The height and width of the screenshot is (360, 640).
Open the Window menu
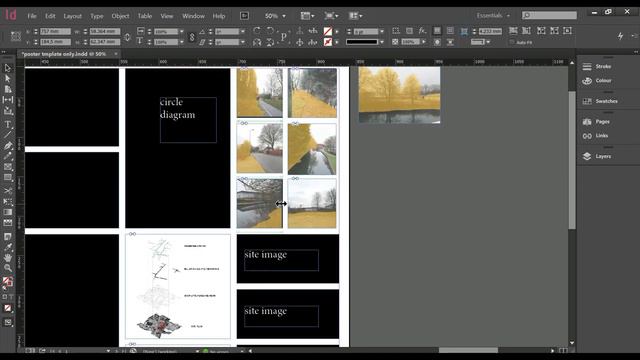(x=193, y=16)
